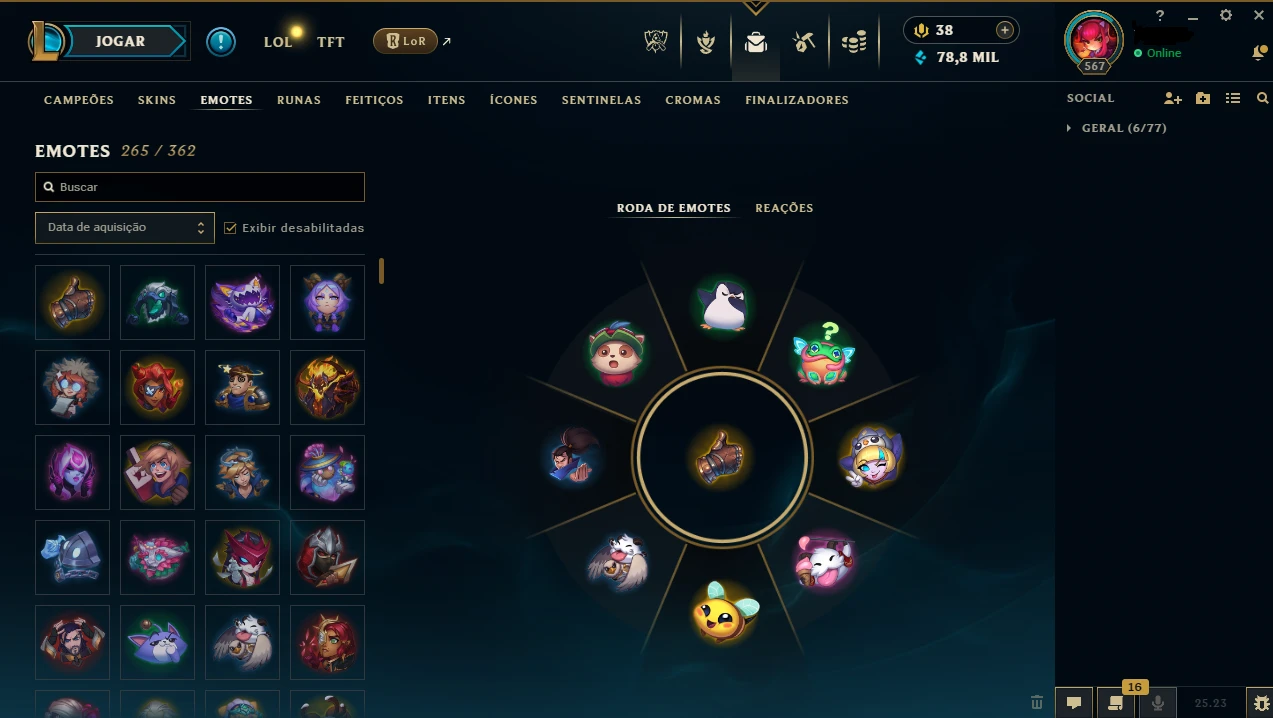Click the add friend icon
The image size is (1273, 718).
[1173, 98]
